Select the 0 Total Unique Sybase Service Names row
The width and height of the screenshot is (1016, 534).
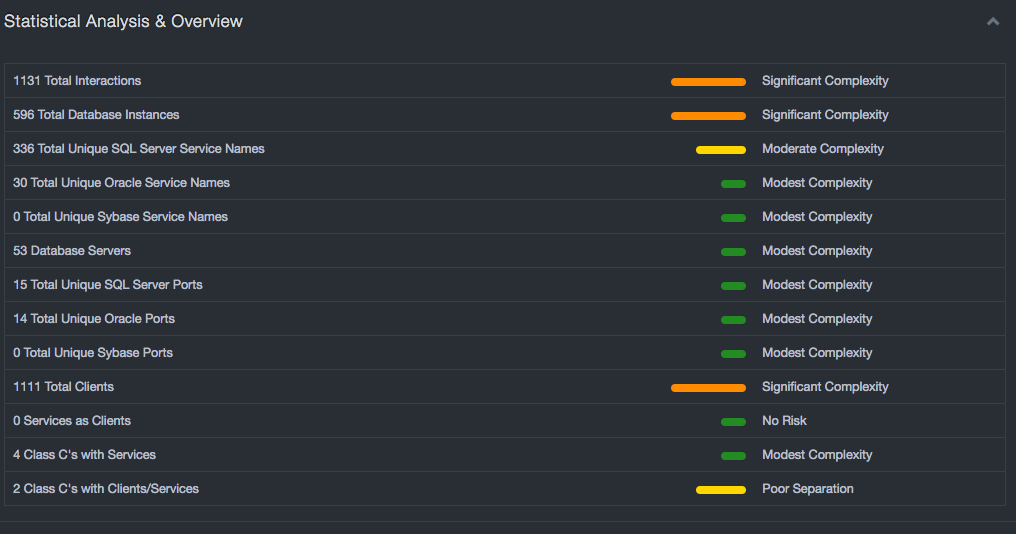120,217
